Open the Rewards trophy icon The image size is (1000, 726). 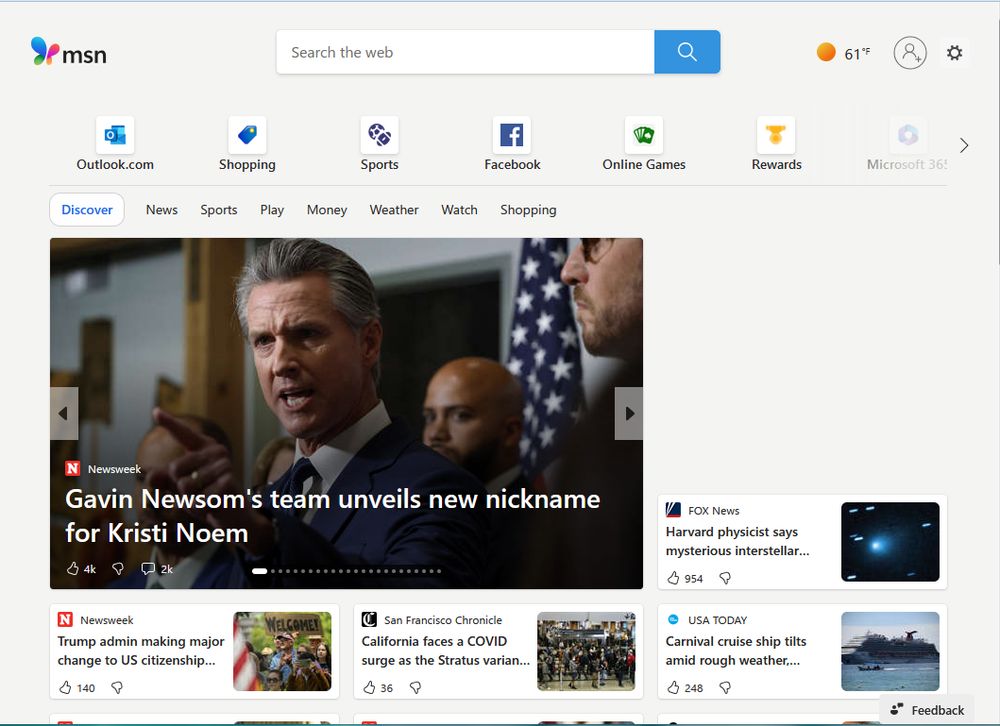776,135
